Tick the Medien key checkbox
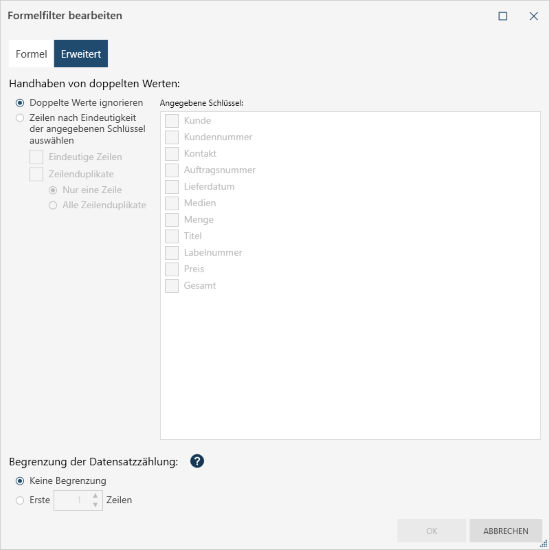 [x=172, y=203]
